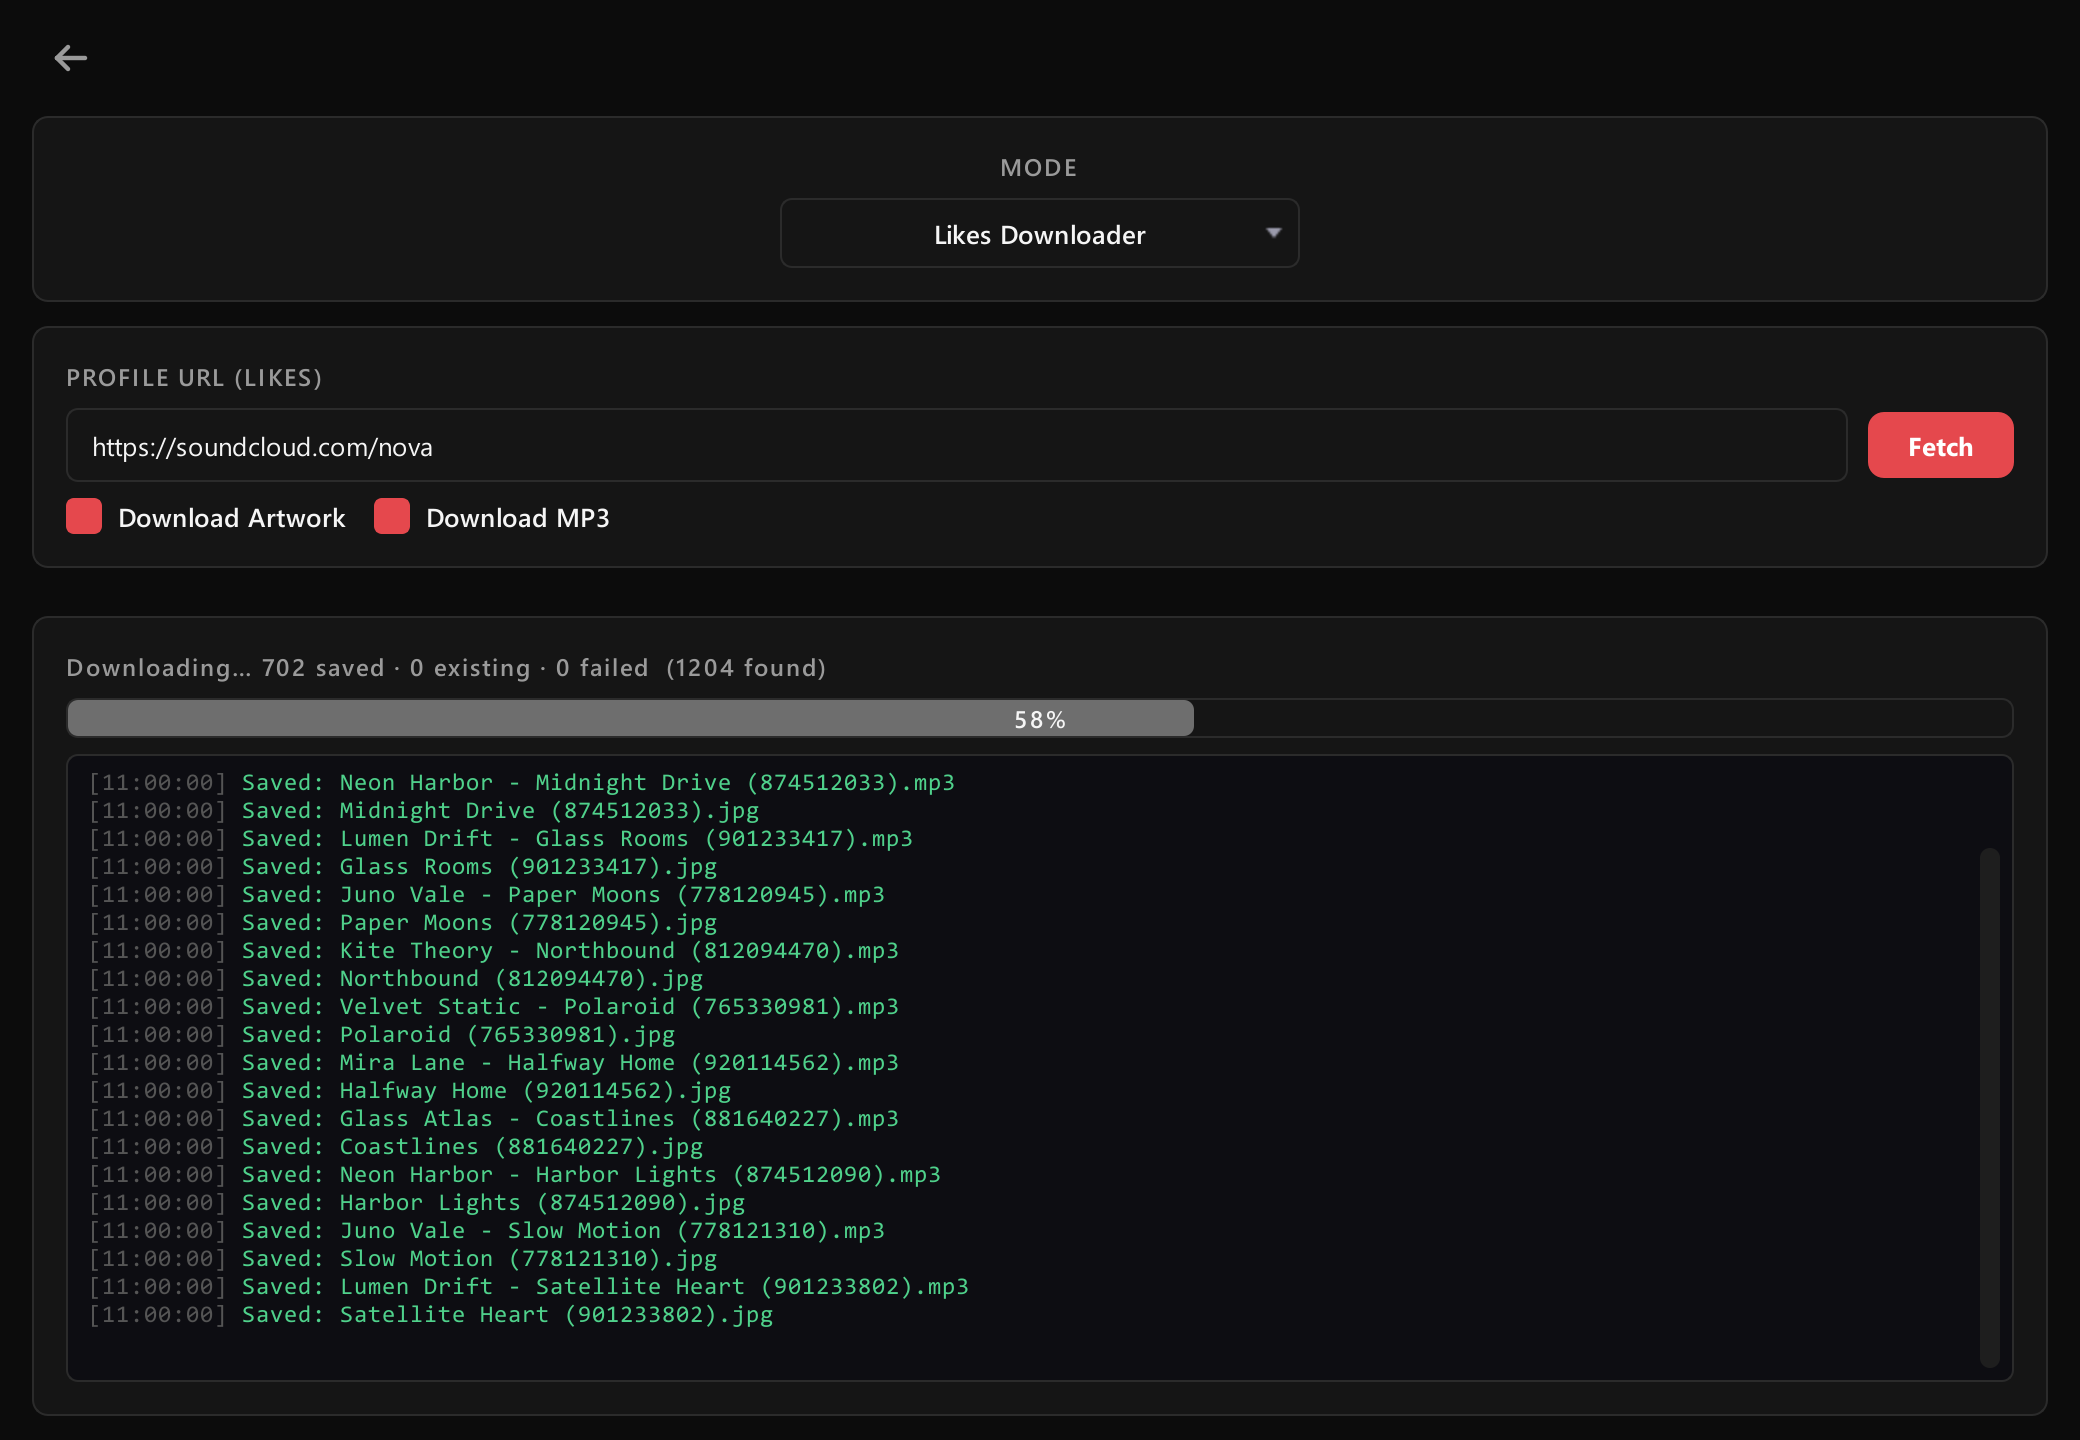Select log line Paper Moons (778120945).jpg

[403, 923]
